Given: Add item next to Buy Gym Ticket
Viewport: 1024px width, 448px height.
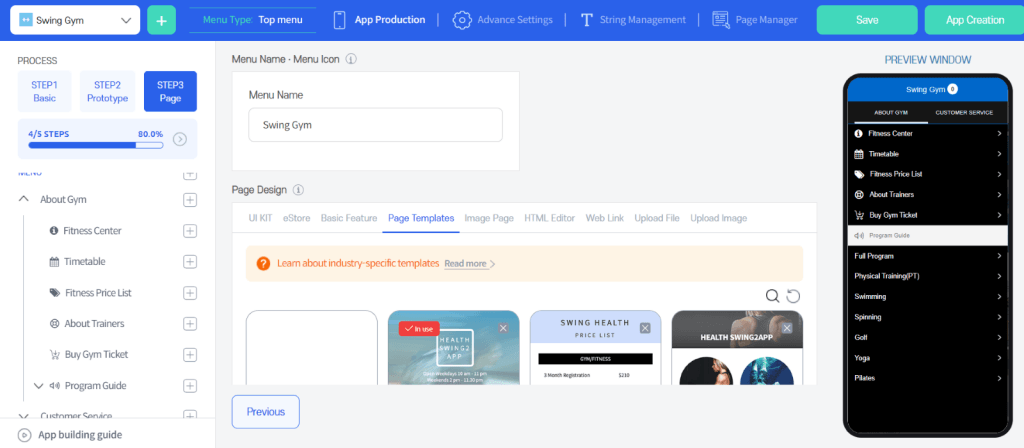Looking at the screenshot, I should (x=189, y=354).
